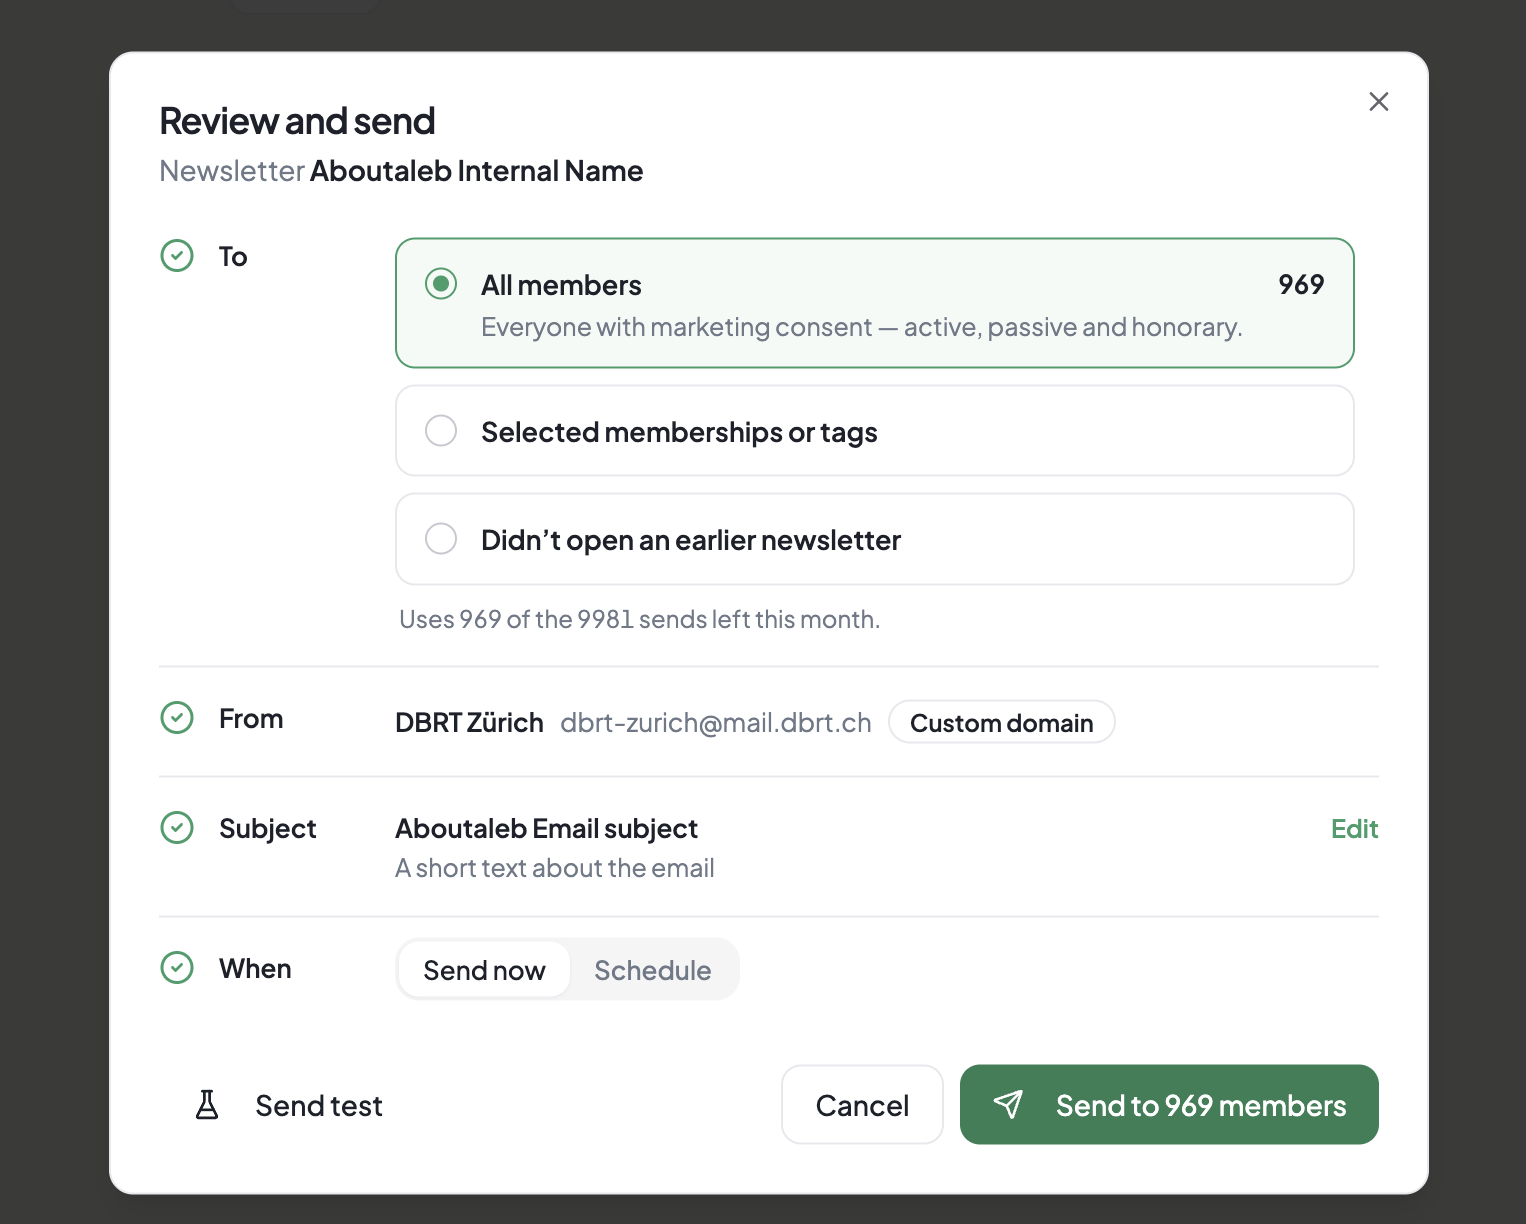Viewport: 1526px width, 1224px height.
Task: Click the checkmark icon beside To
Action: 177,256
